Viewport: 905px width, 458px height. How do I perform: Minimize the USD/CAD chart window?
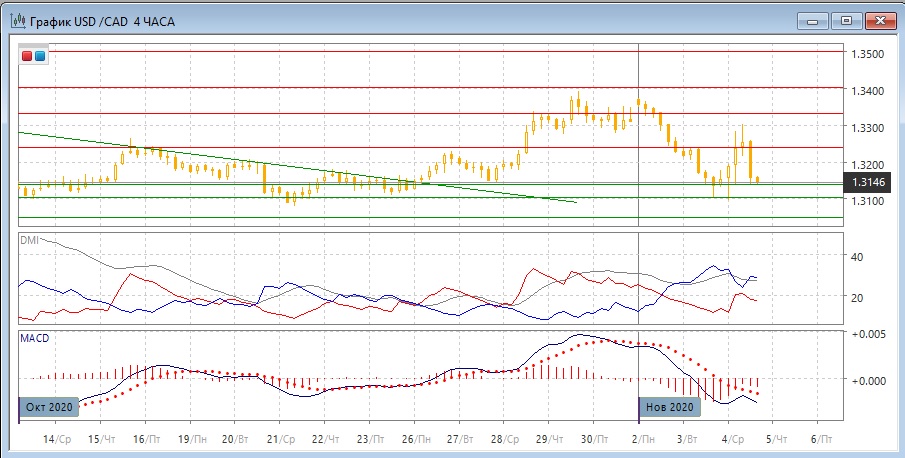pyautogui.click(x=813, y=19)
